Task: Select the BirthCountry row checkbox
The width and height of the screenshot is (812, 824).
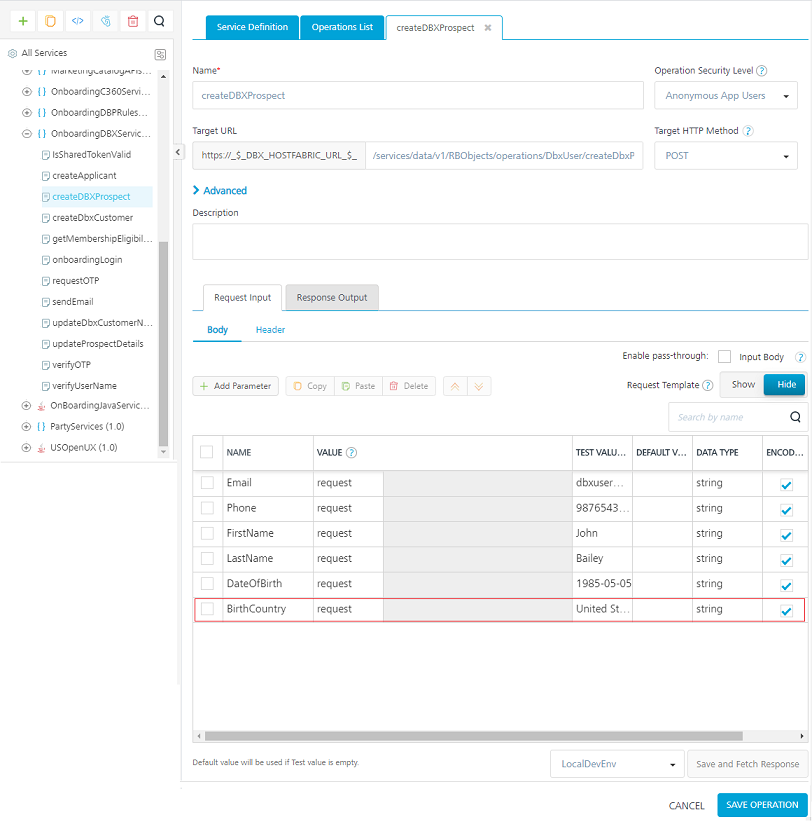Action: tap(207, 609)
